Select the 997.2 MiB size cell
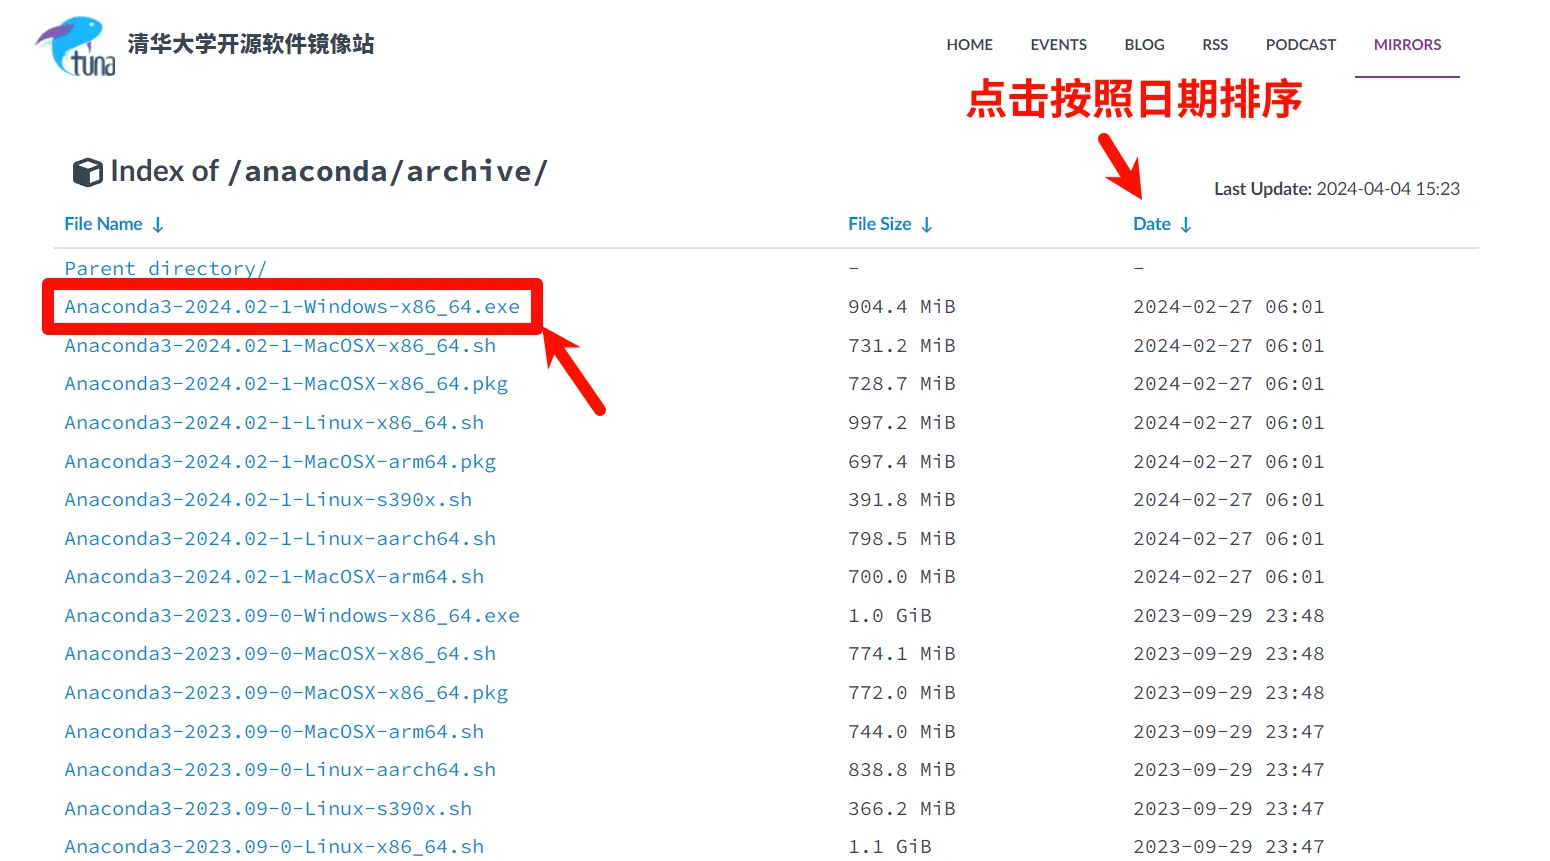The width and height of the screenshot is (1550, 861). (902, 423)
